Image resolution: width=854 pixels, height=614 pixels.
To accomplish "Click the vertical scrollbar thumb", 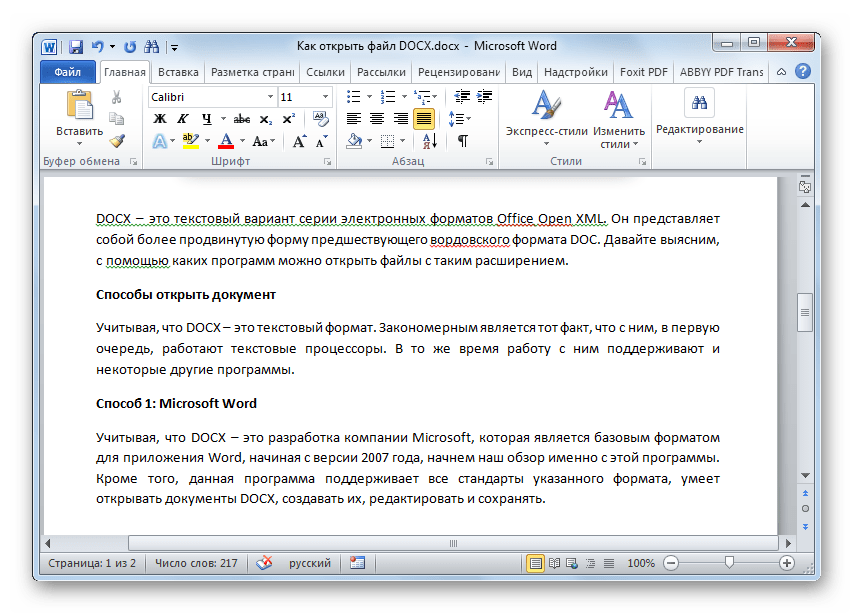I will 805,312.
